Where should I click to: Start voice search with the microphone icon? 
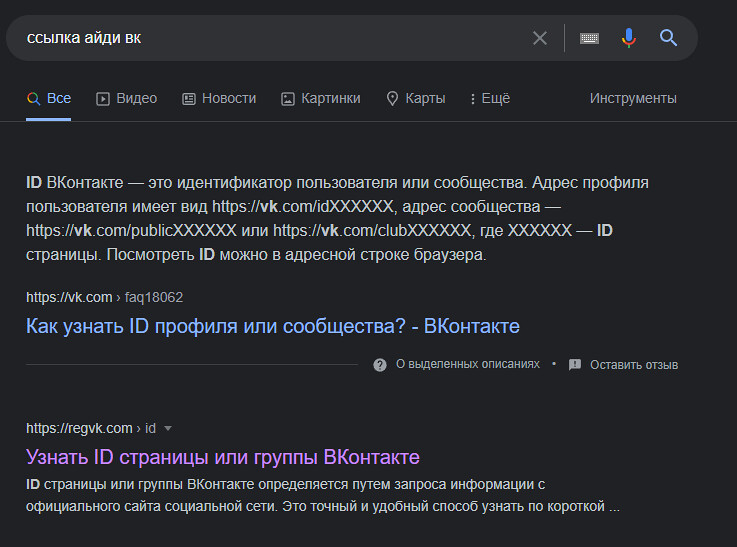pos(628,38)
